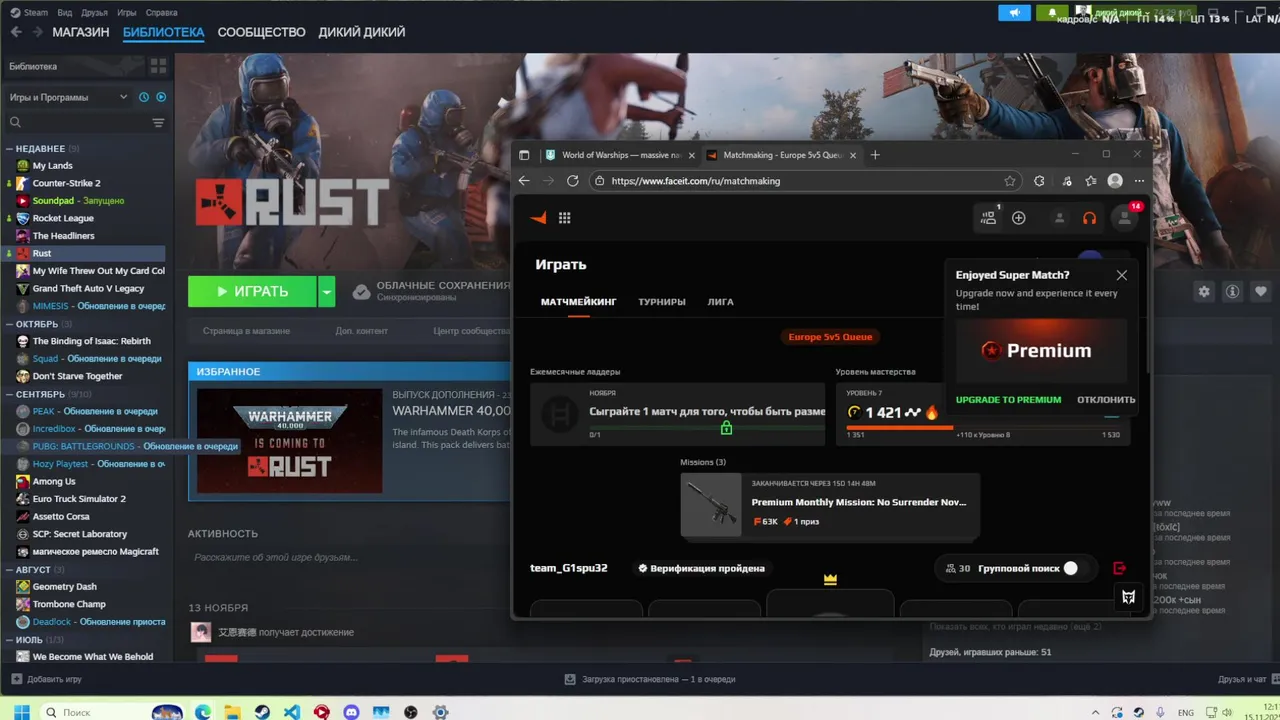This screenshot has width=1280, height=720.
Task: Open FACEIT profile avatar with 14 notifications
Action: [x=1126, y=217]
